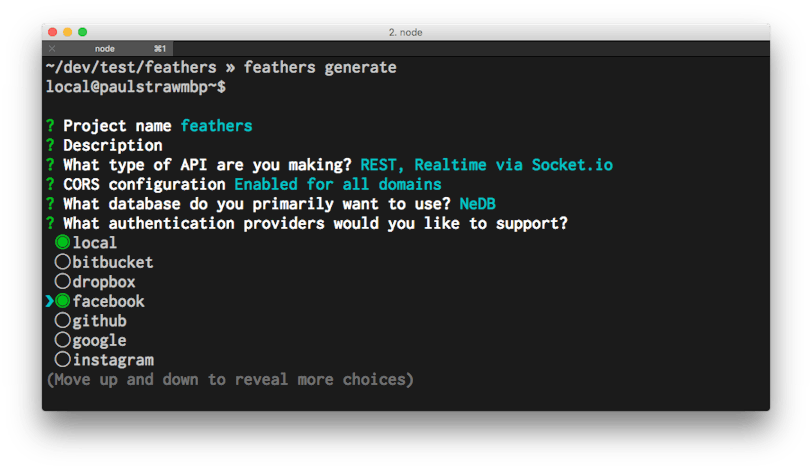Click the green question mark before Project name
This screenshot has height=471, width=812.
pos(50,126)
